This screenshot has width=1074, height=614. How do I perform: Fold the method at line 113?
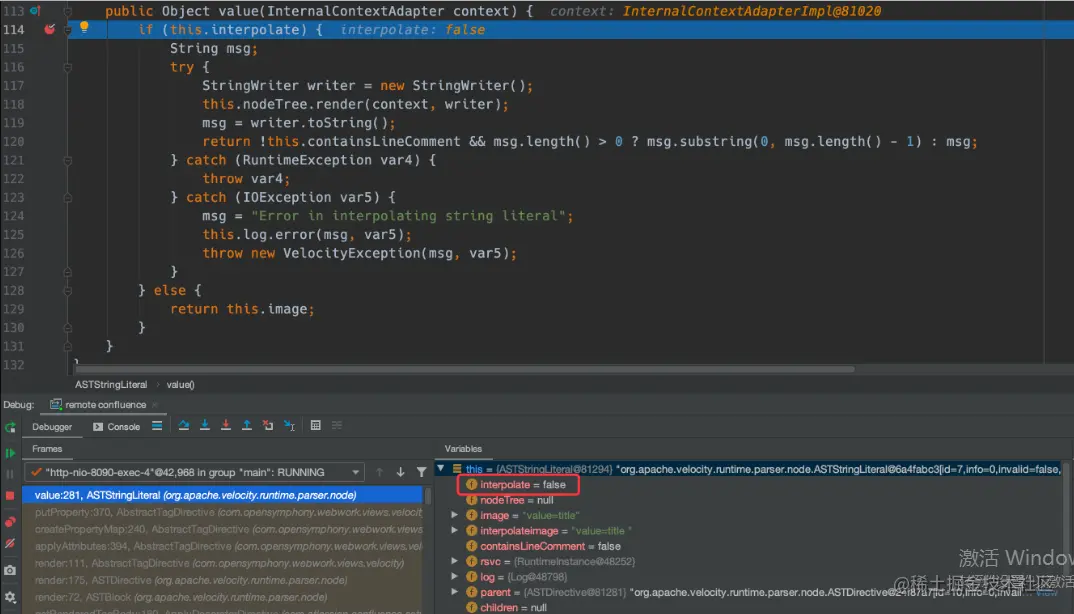pyautogui.click(x=68, y=11)
